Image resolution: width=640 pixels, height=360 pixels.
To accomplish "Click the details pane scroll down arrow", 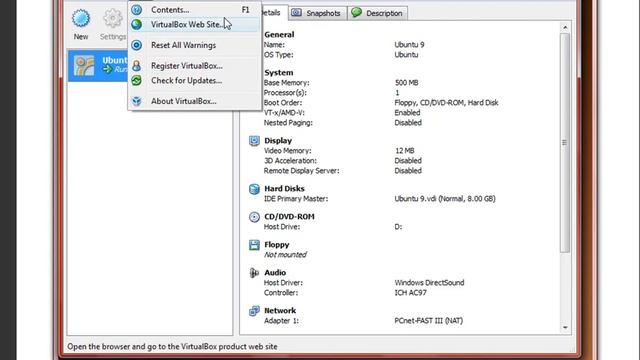I will click(565, 327).
